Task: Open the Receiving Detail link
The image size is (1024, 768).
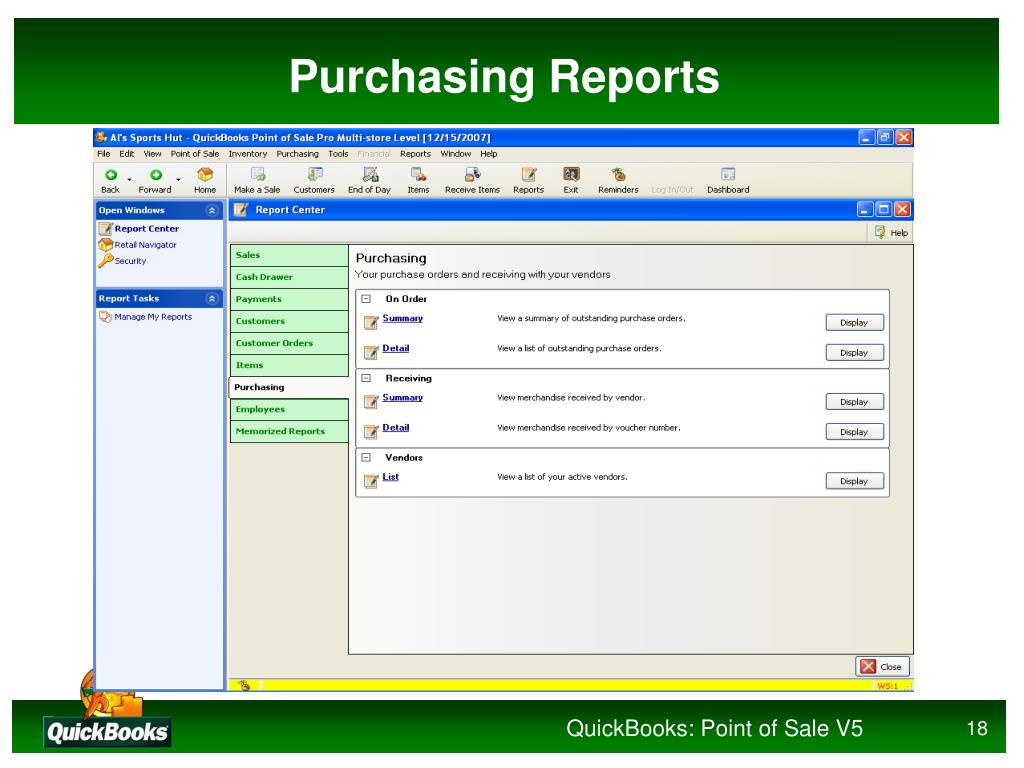Action: click(x=396, y=427)
